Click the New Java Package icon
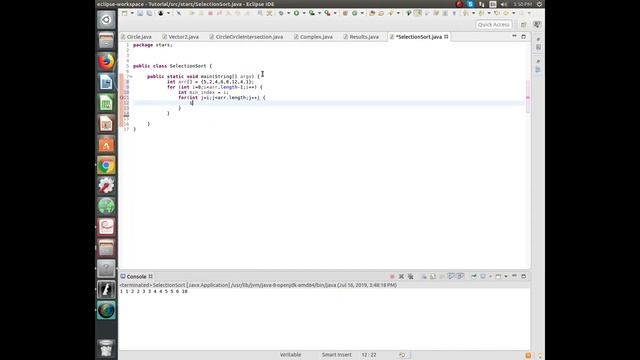Image resolution: width=640 pixels, height=360 pixels. (345, 13)
